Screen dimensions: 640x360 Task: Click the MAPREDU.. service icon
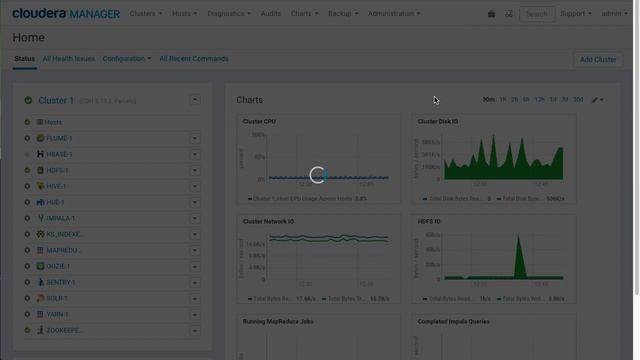(40, 250)
